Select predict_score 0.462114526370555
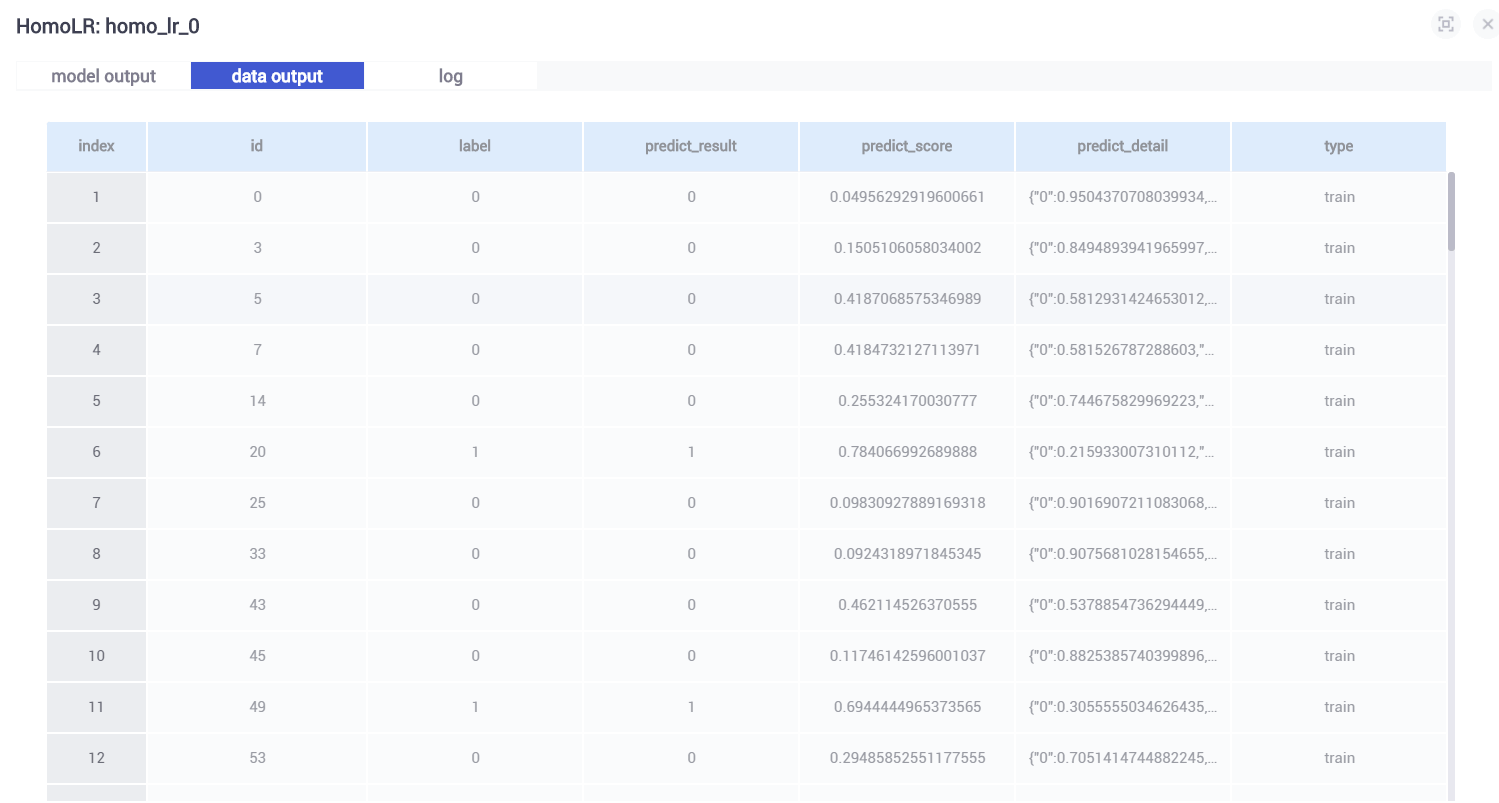This screenshot has height=803, width=1499. coord(907,605)
